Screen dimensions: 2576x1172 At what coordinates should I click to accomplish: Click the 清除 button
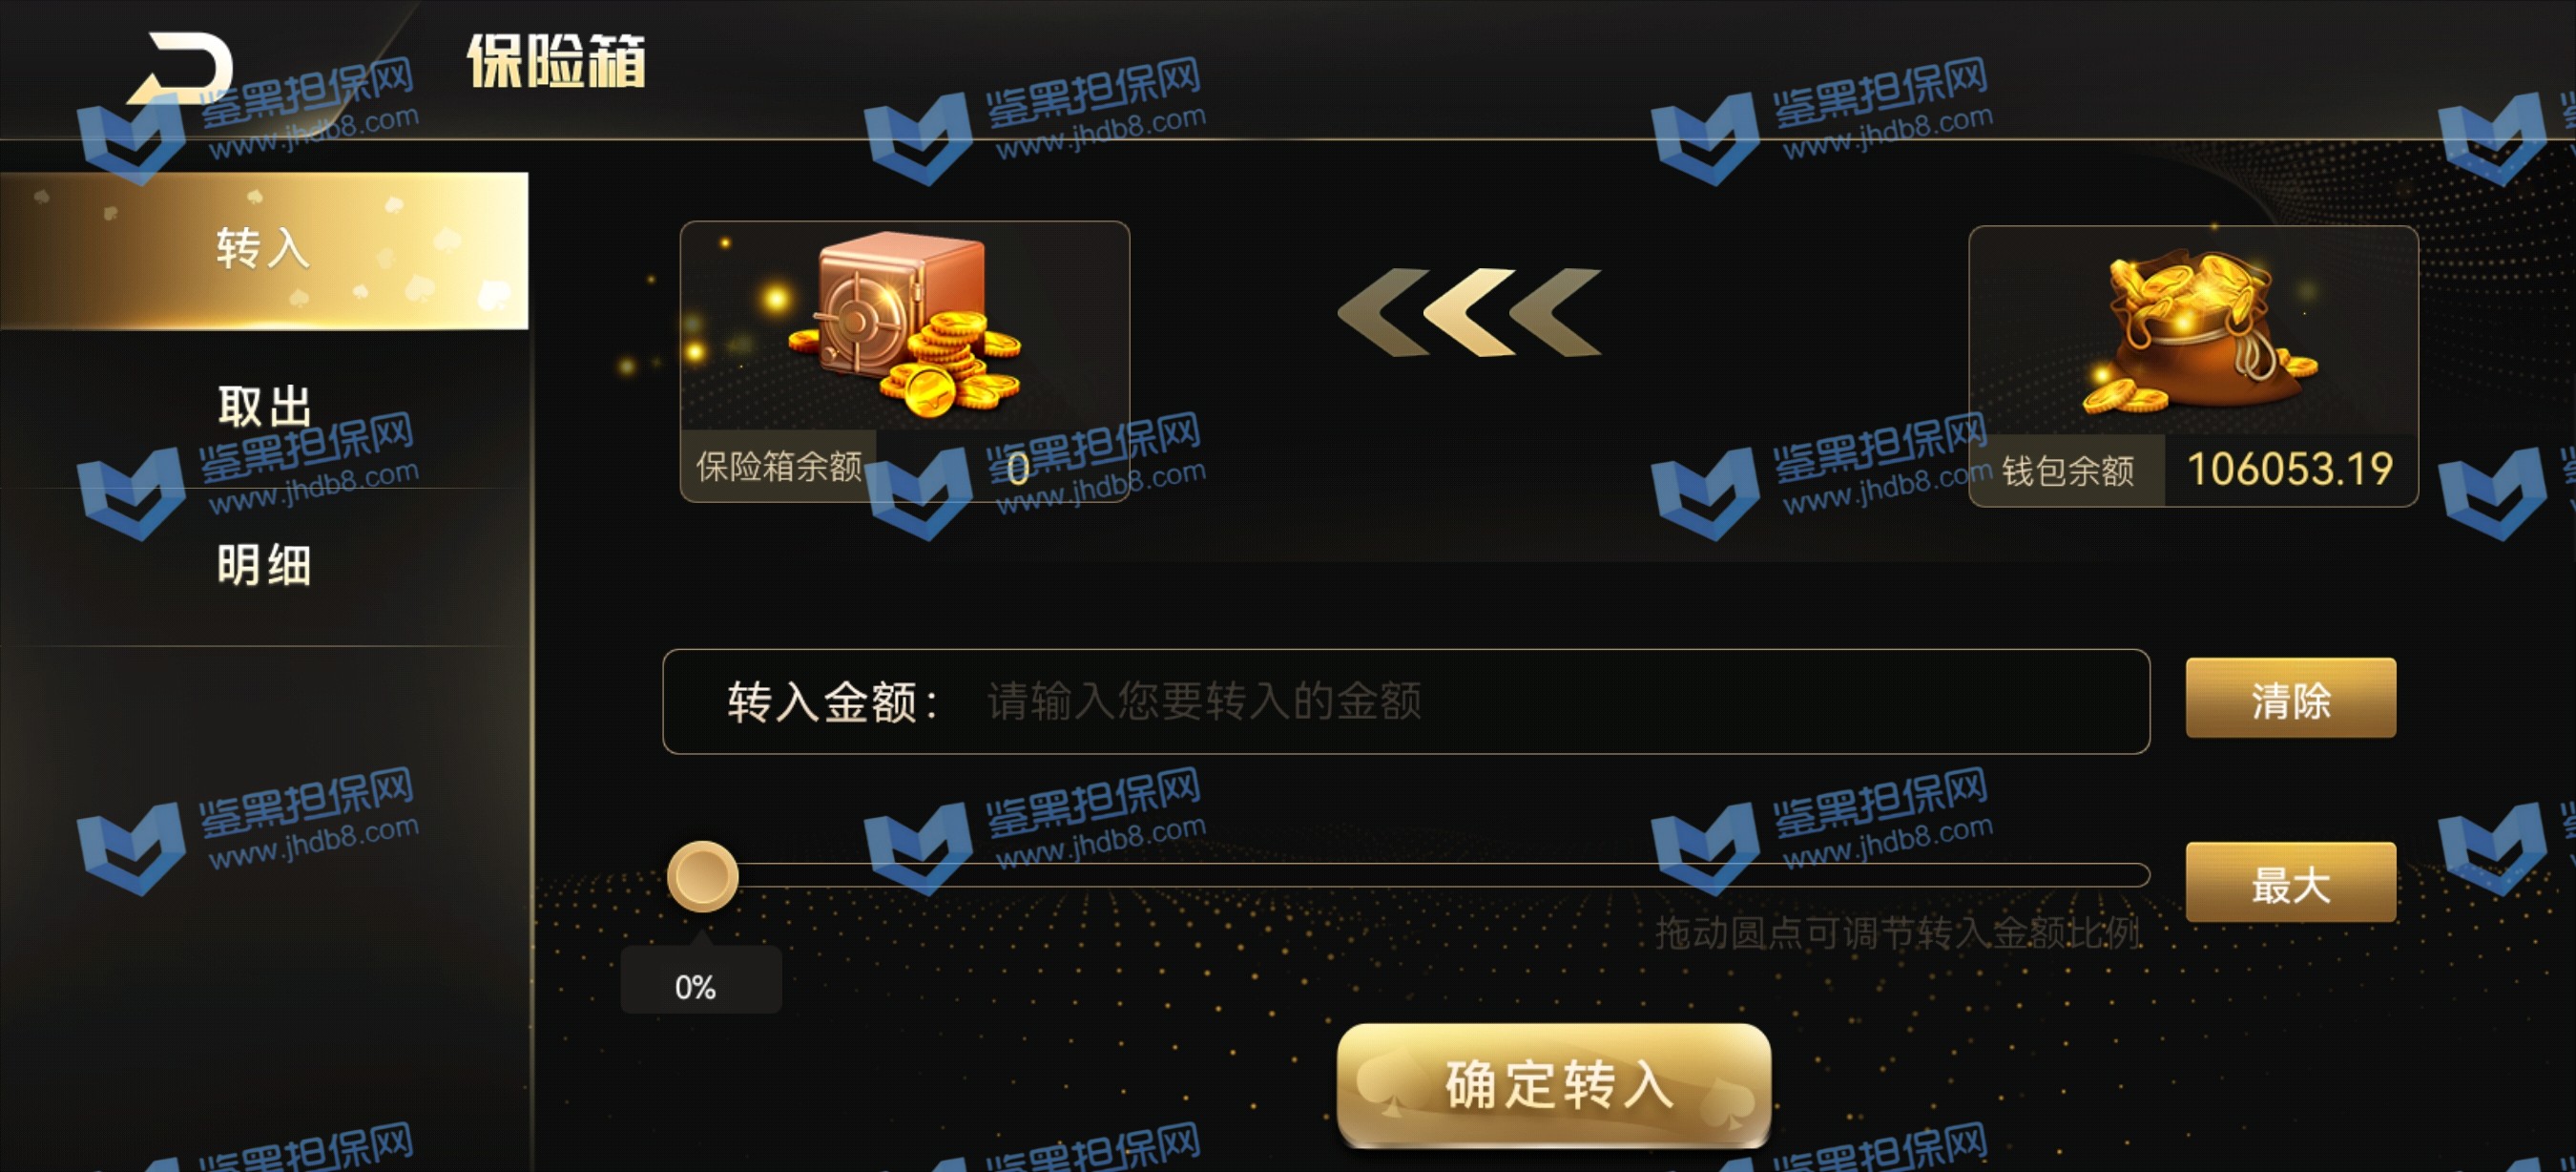coord(2290,698)
